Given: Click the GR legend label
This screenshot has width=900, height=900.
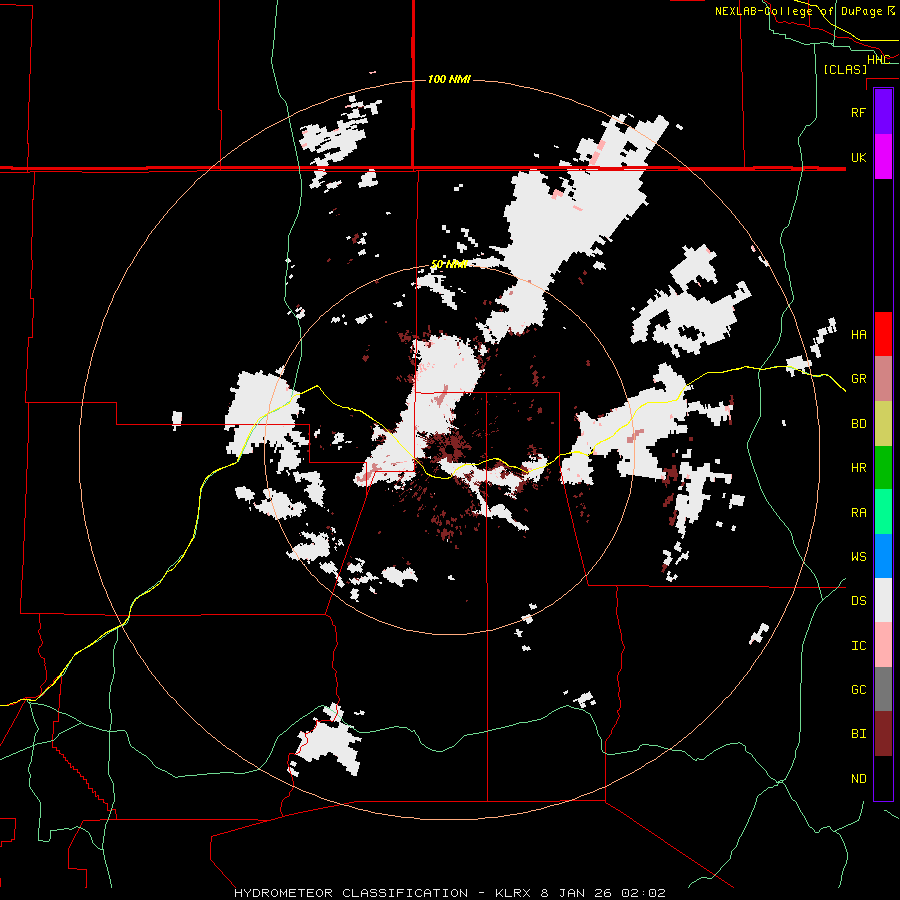Looking at the screenshot, I should 858,379.
